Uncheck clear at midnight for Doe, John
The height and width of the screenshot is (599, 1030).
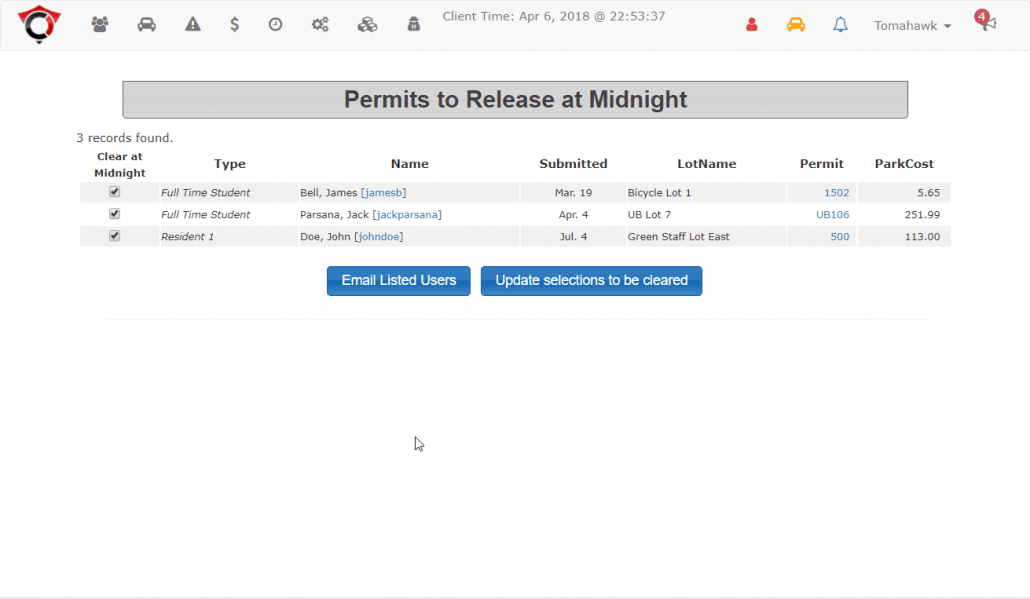tap(114, 235)
